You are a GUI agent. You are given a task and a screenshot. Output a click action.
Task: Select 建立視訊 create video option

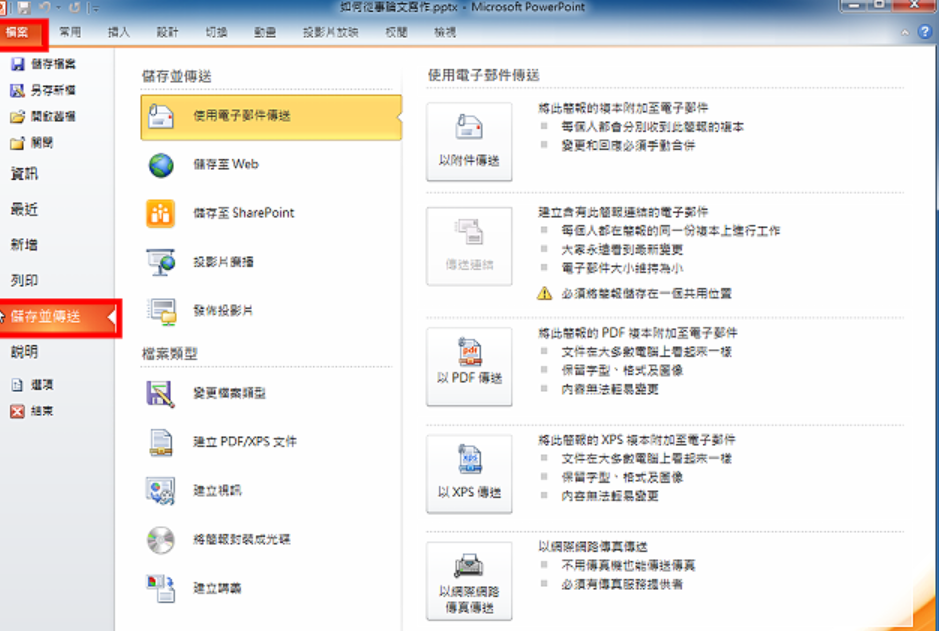(271, 491)
